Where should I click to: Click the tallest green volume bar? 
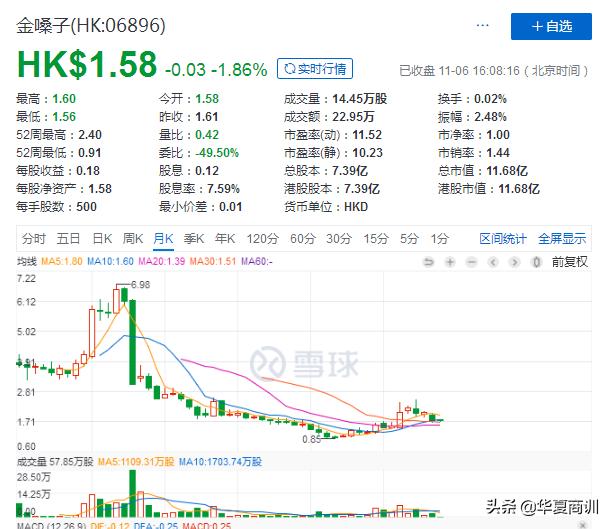[133, 493]
